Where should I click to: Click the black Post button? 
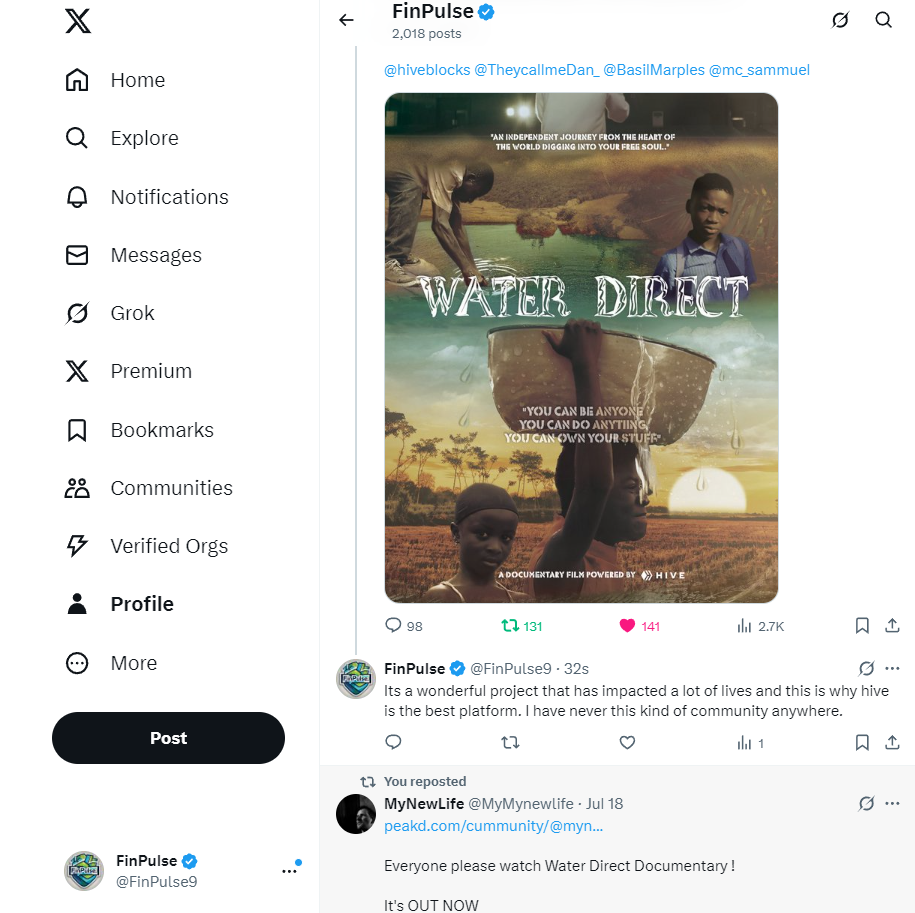(168, 738)
